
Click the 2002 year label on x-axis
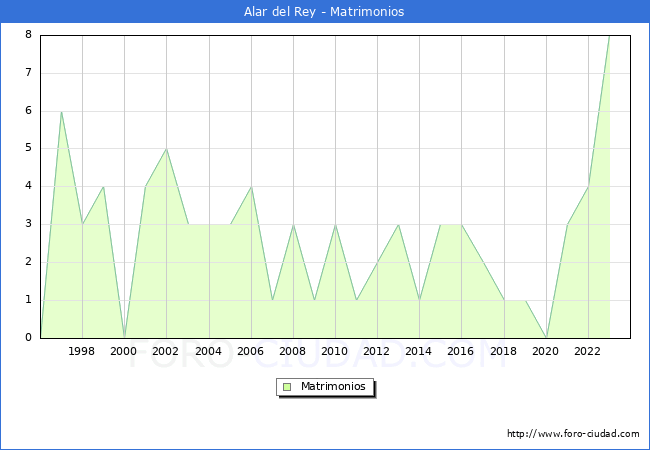click(166, 351)
